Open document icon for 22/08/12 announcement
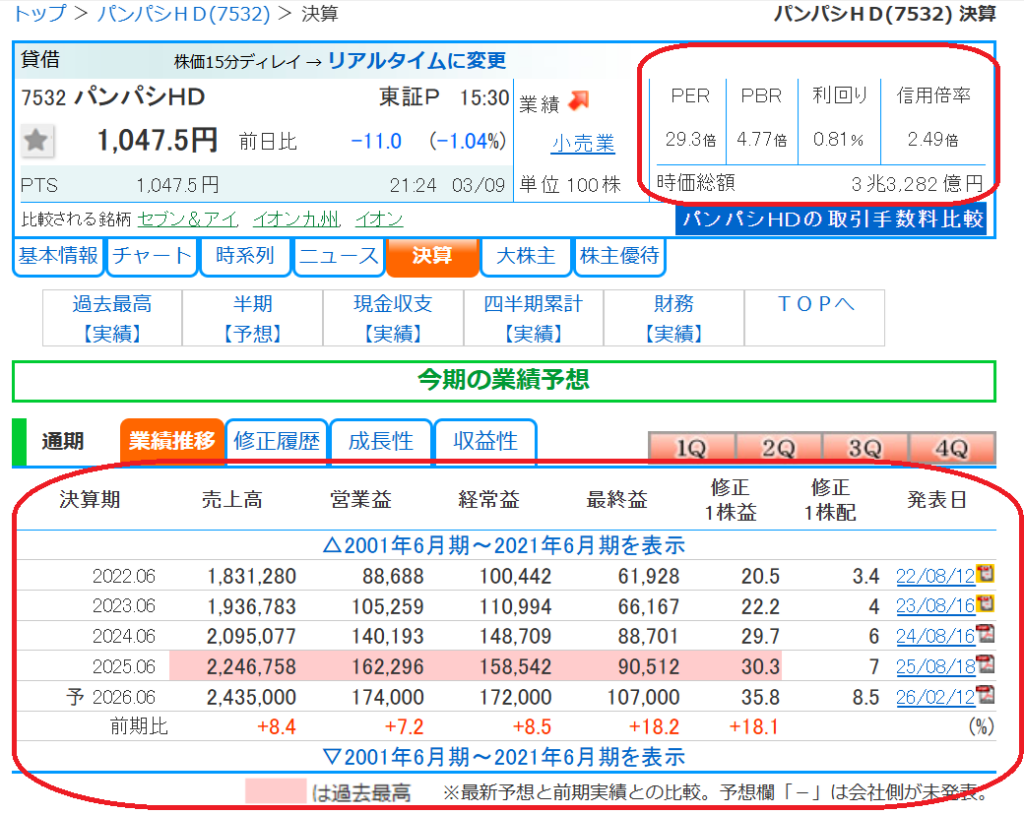 (985, 574)
